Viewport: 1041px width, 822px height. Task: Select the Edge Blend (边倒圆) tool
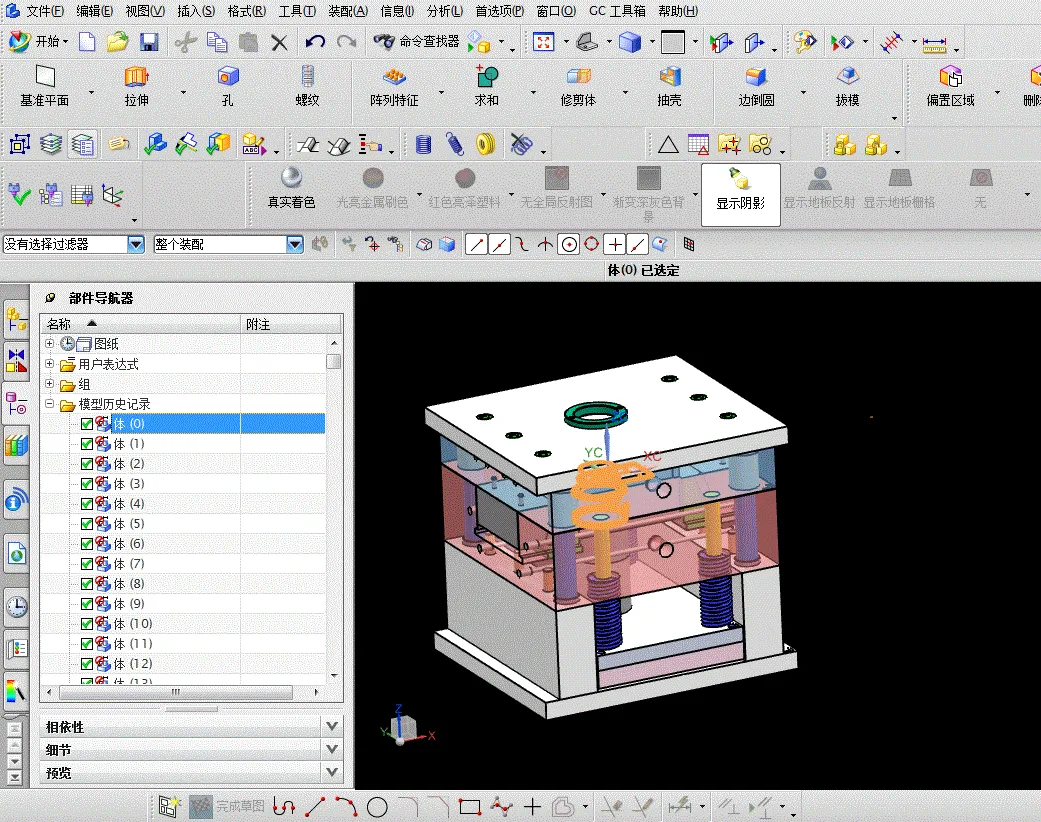pyautogui.click(x=756, y=86)
